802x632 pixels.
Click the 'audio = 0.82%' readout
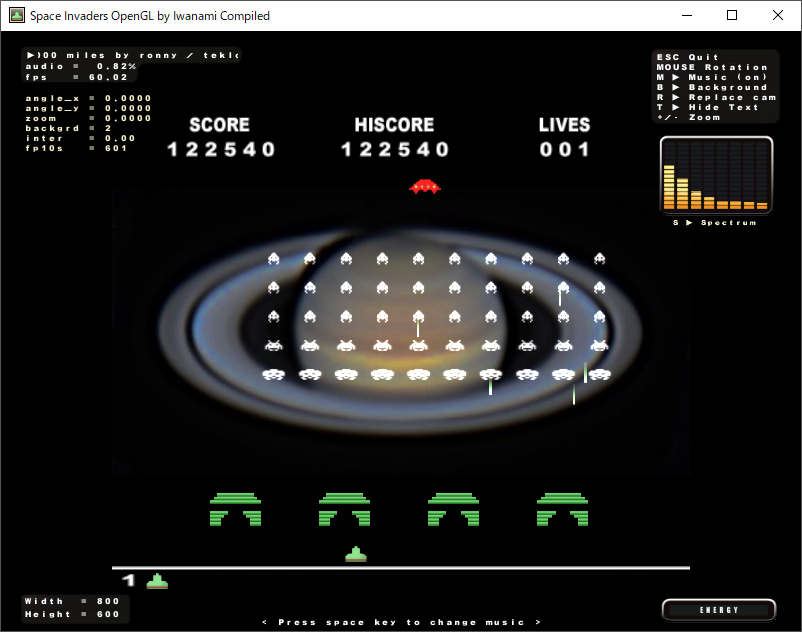81,66
